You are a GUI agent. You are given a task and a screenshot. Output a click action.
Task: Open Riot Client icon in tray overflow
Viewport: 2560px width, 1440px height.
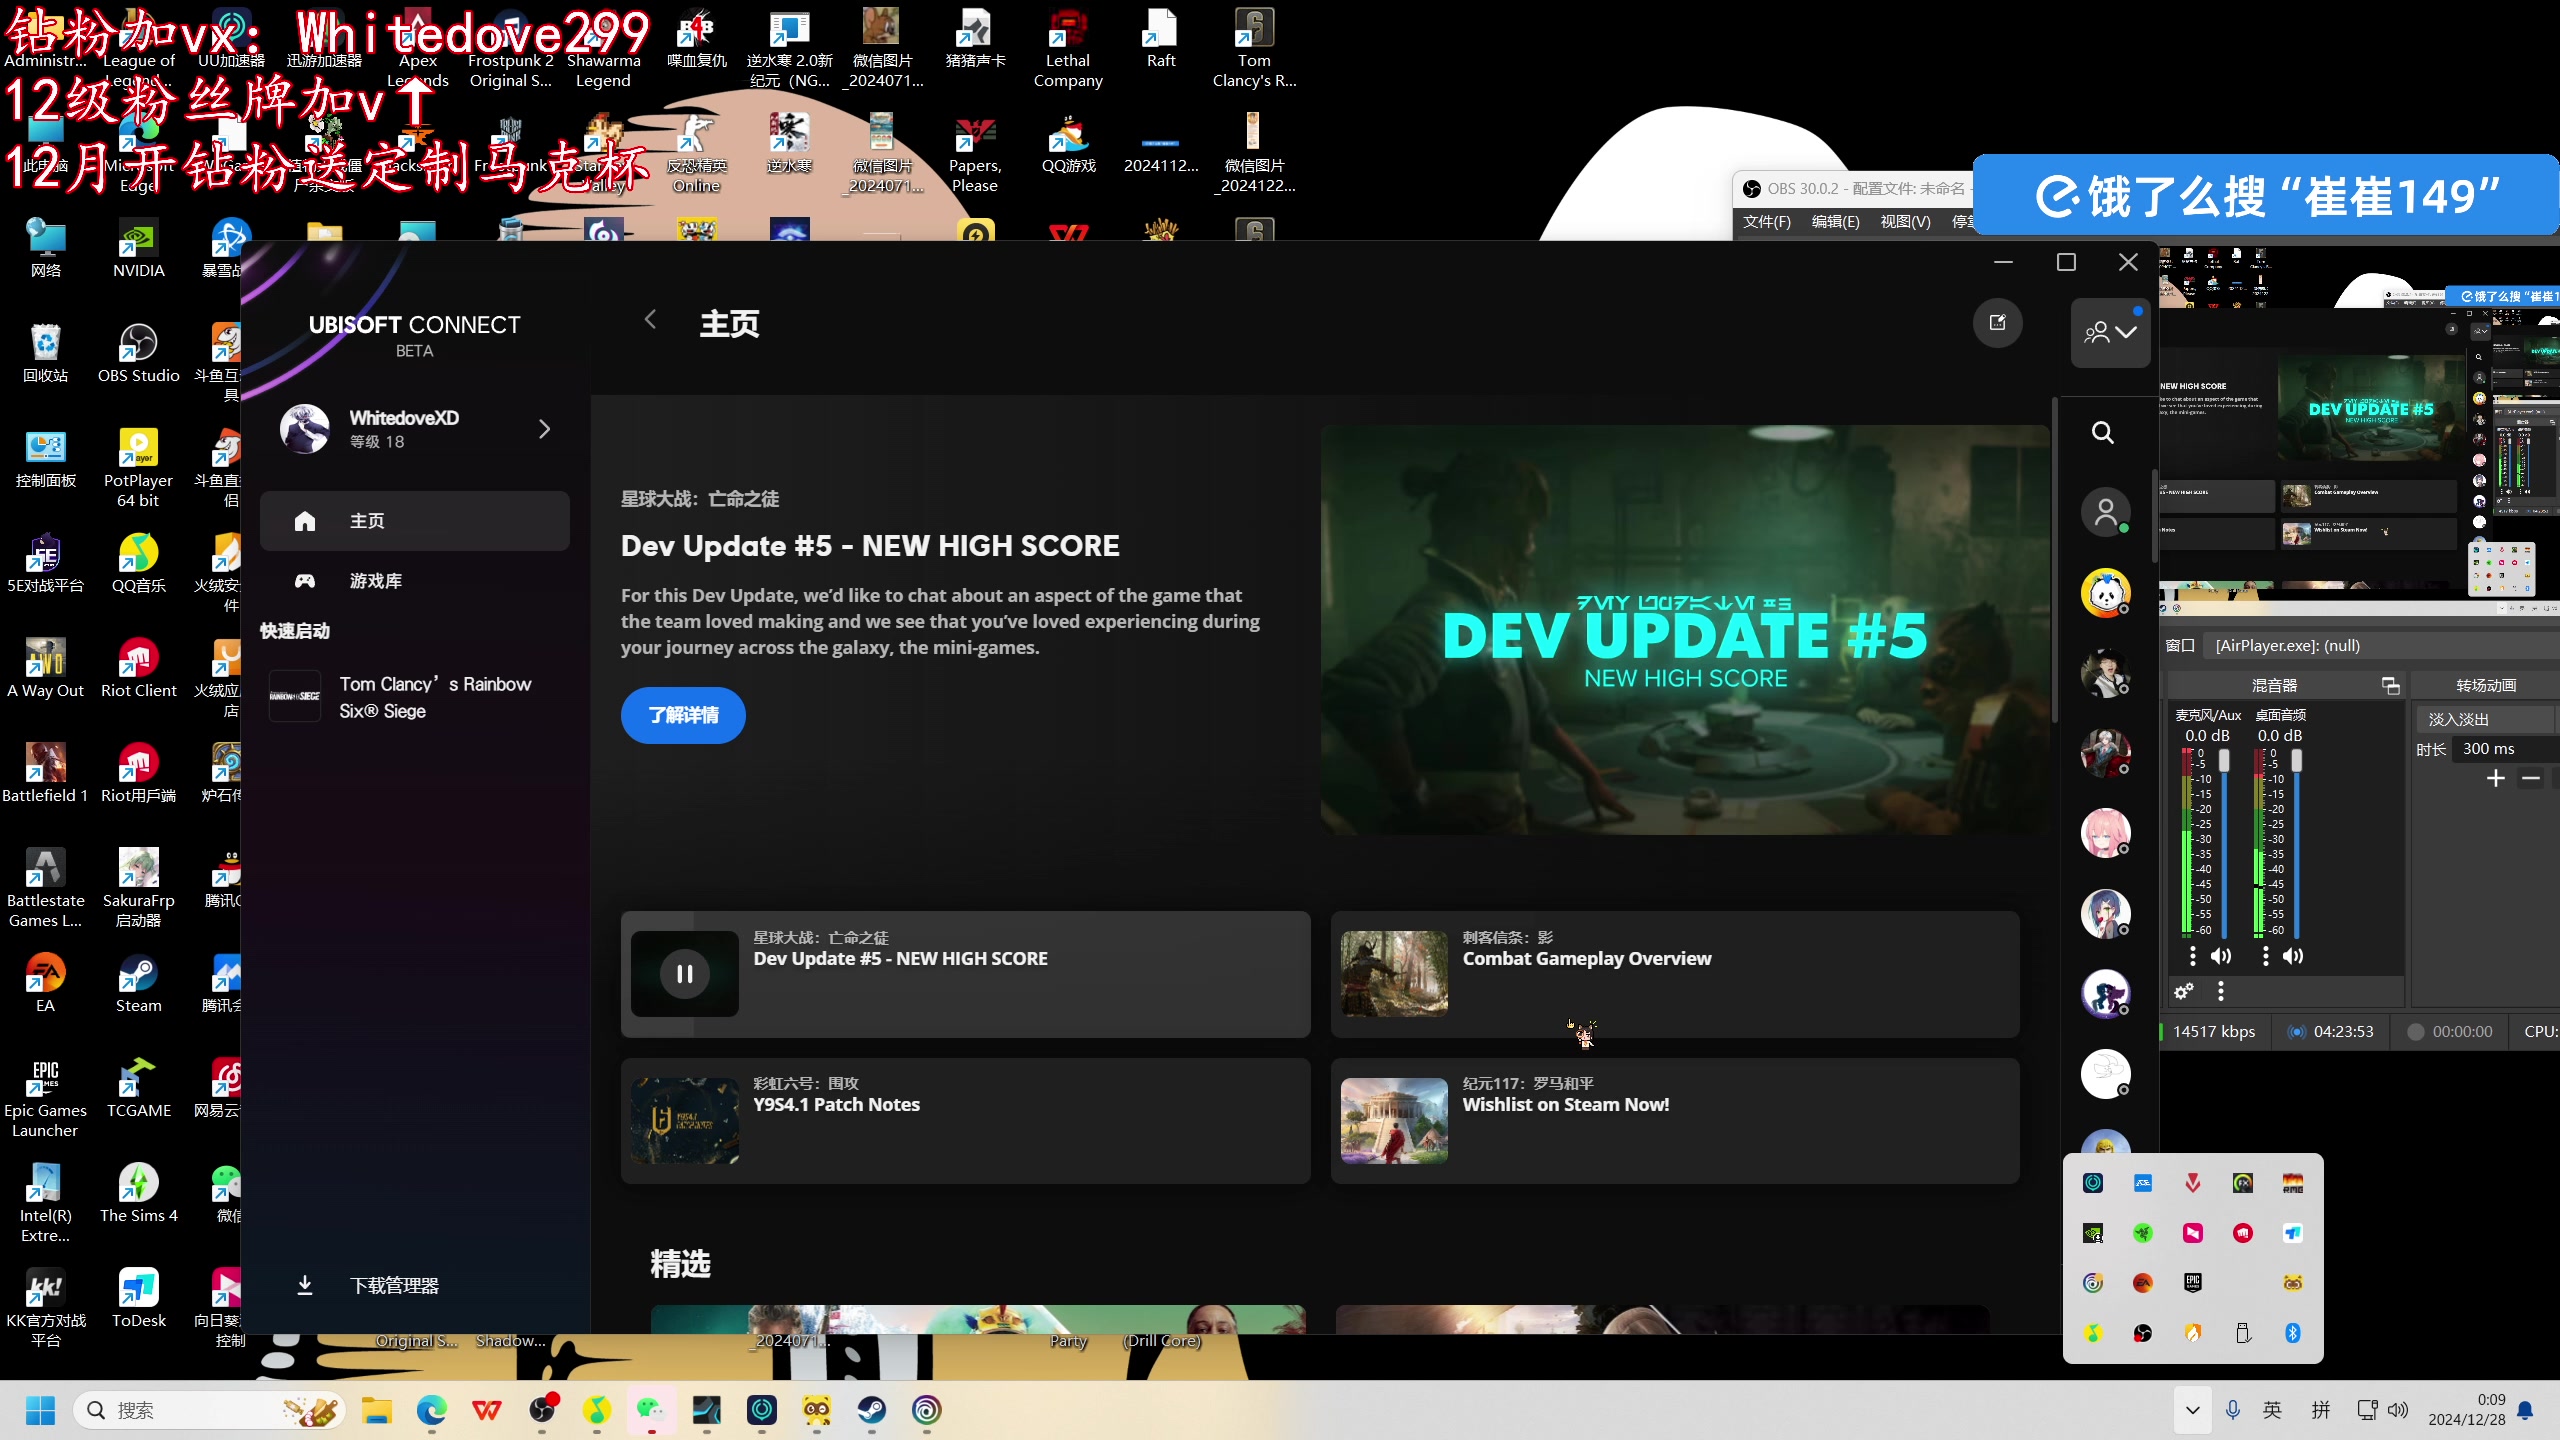[2243, 1233]
